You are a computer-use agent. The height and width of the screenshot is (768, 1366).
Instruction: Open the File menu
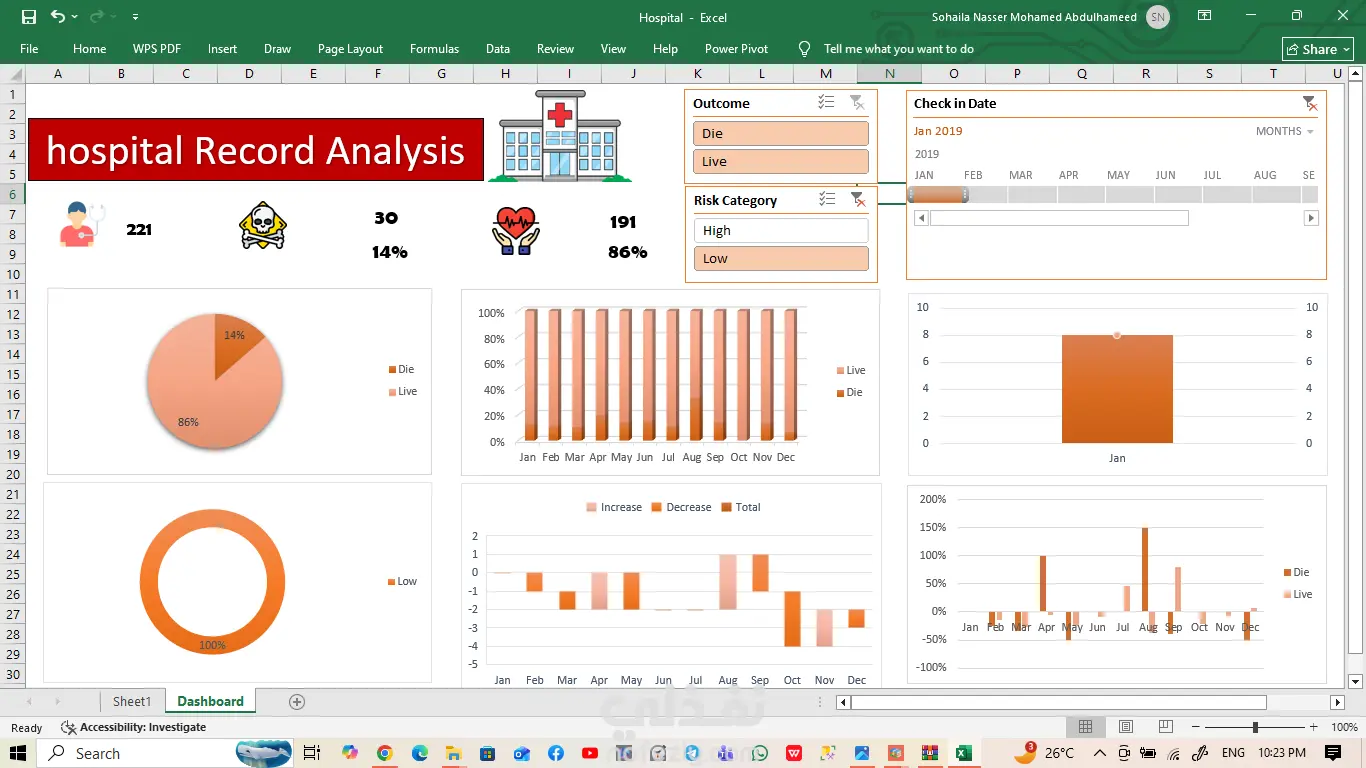[x=29, y=48]
